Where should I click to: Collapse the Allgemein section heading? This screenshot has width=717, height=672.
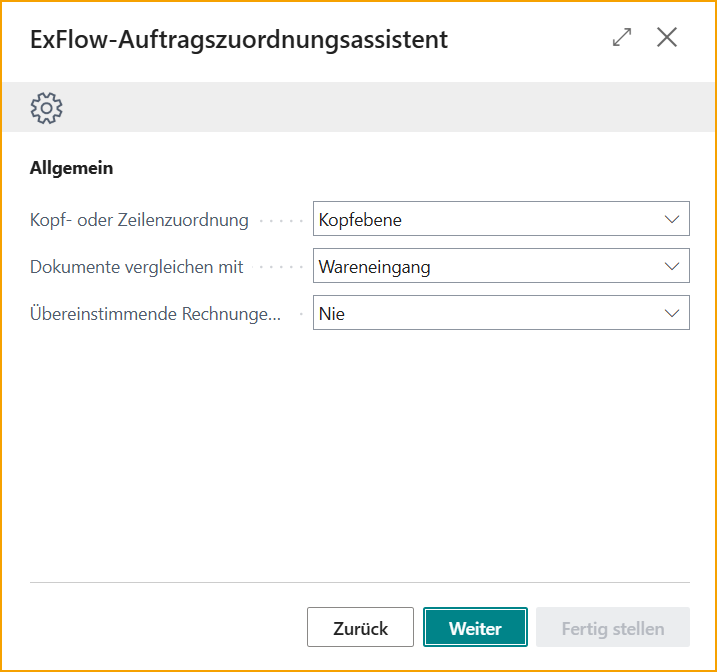[x=72, y=168]
